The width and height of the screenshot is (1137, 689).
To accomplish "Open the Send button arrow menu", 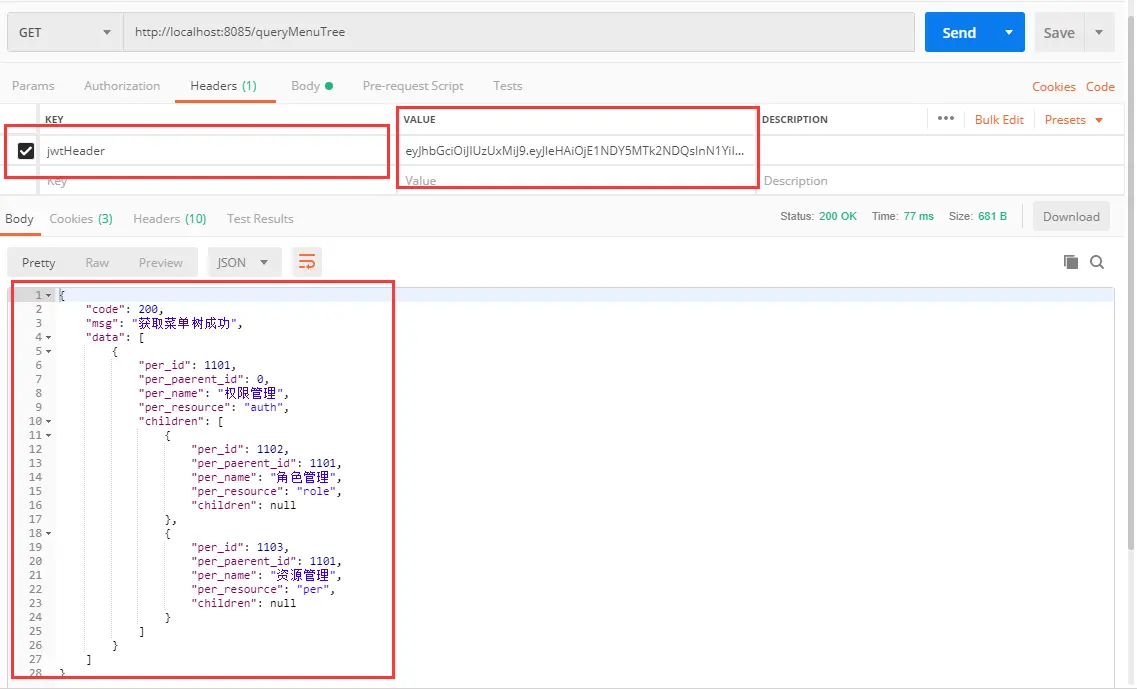I will click(x=1009, y=33).
